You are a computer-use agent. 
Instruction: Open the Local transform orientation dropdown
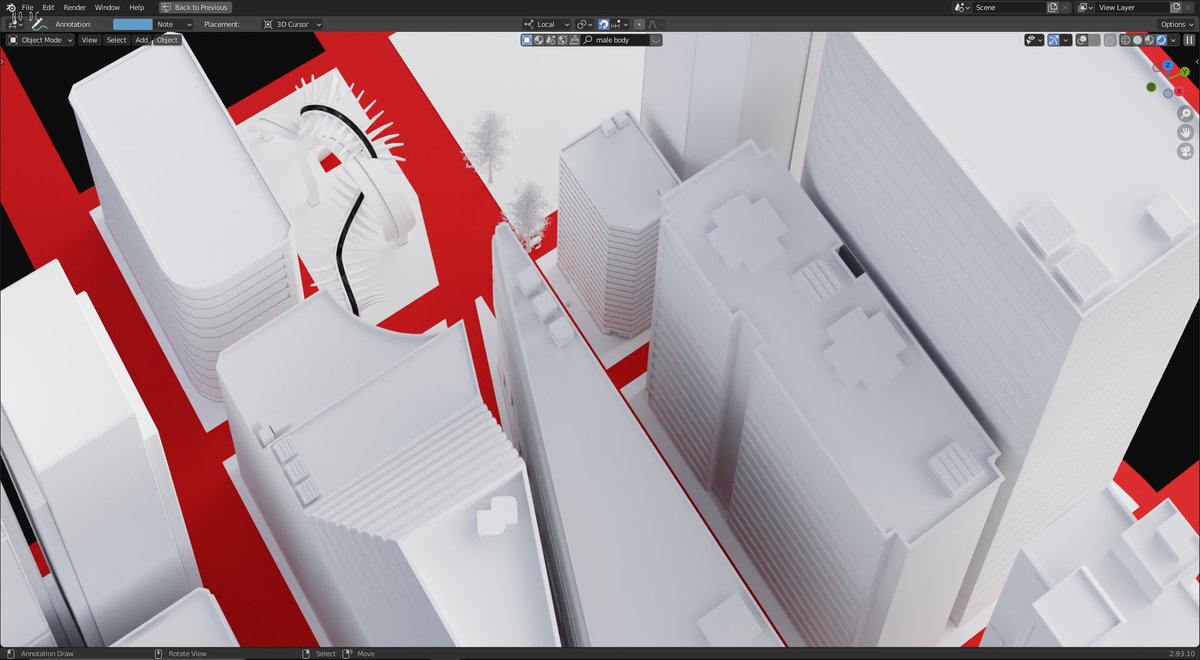click(547, 24)
